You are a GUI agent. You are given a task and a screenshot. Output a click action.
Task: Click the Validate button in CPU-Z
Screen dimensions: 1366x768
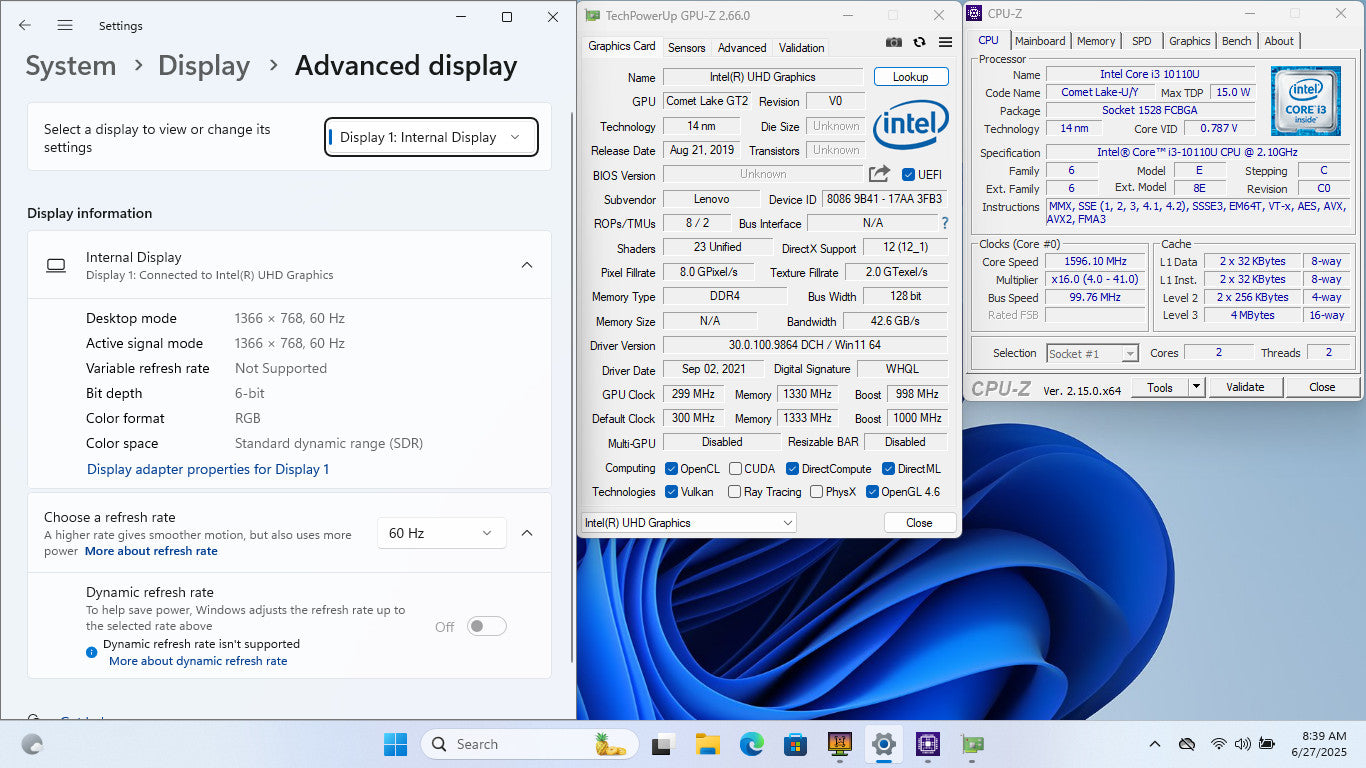(x=1245, y=387)
